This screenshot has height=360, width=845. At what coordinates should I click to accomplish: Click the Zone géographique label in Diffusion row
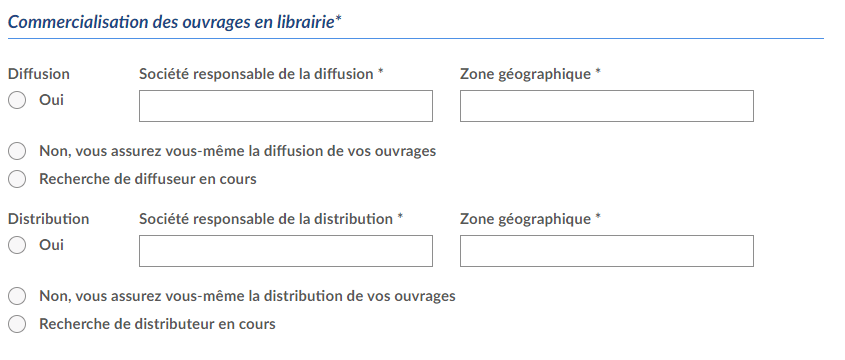(525, 74)
